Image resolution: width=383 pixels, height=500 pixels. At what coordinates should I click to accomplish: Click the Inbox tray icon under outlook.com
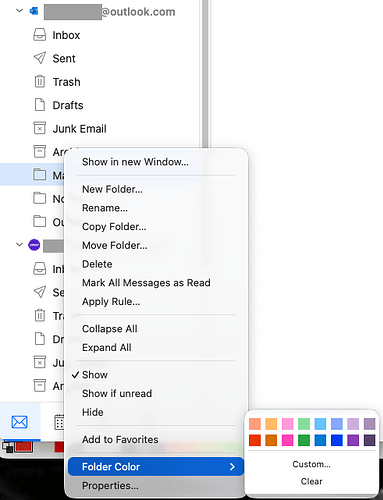(40, 35)
